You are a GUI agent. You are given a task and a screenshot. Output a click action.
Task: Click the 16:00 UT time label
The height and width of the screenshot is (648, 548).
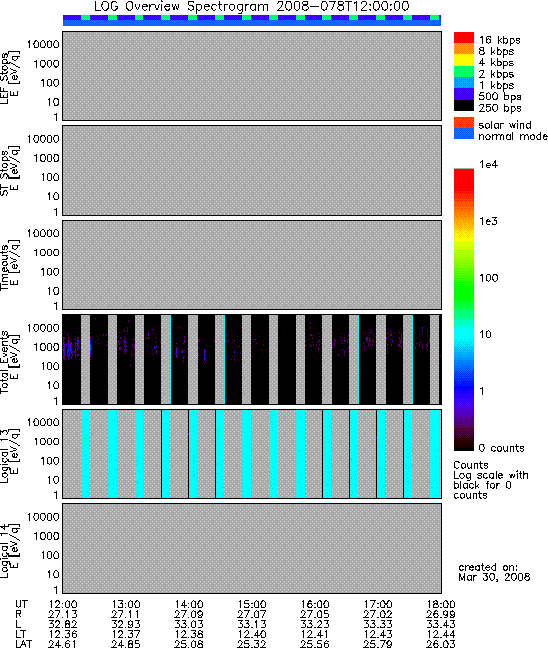(315, 605)
